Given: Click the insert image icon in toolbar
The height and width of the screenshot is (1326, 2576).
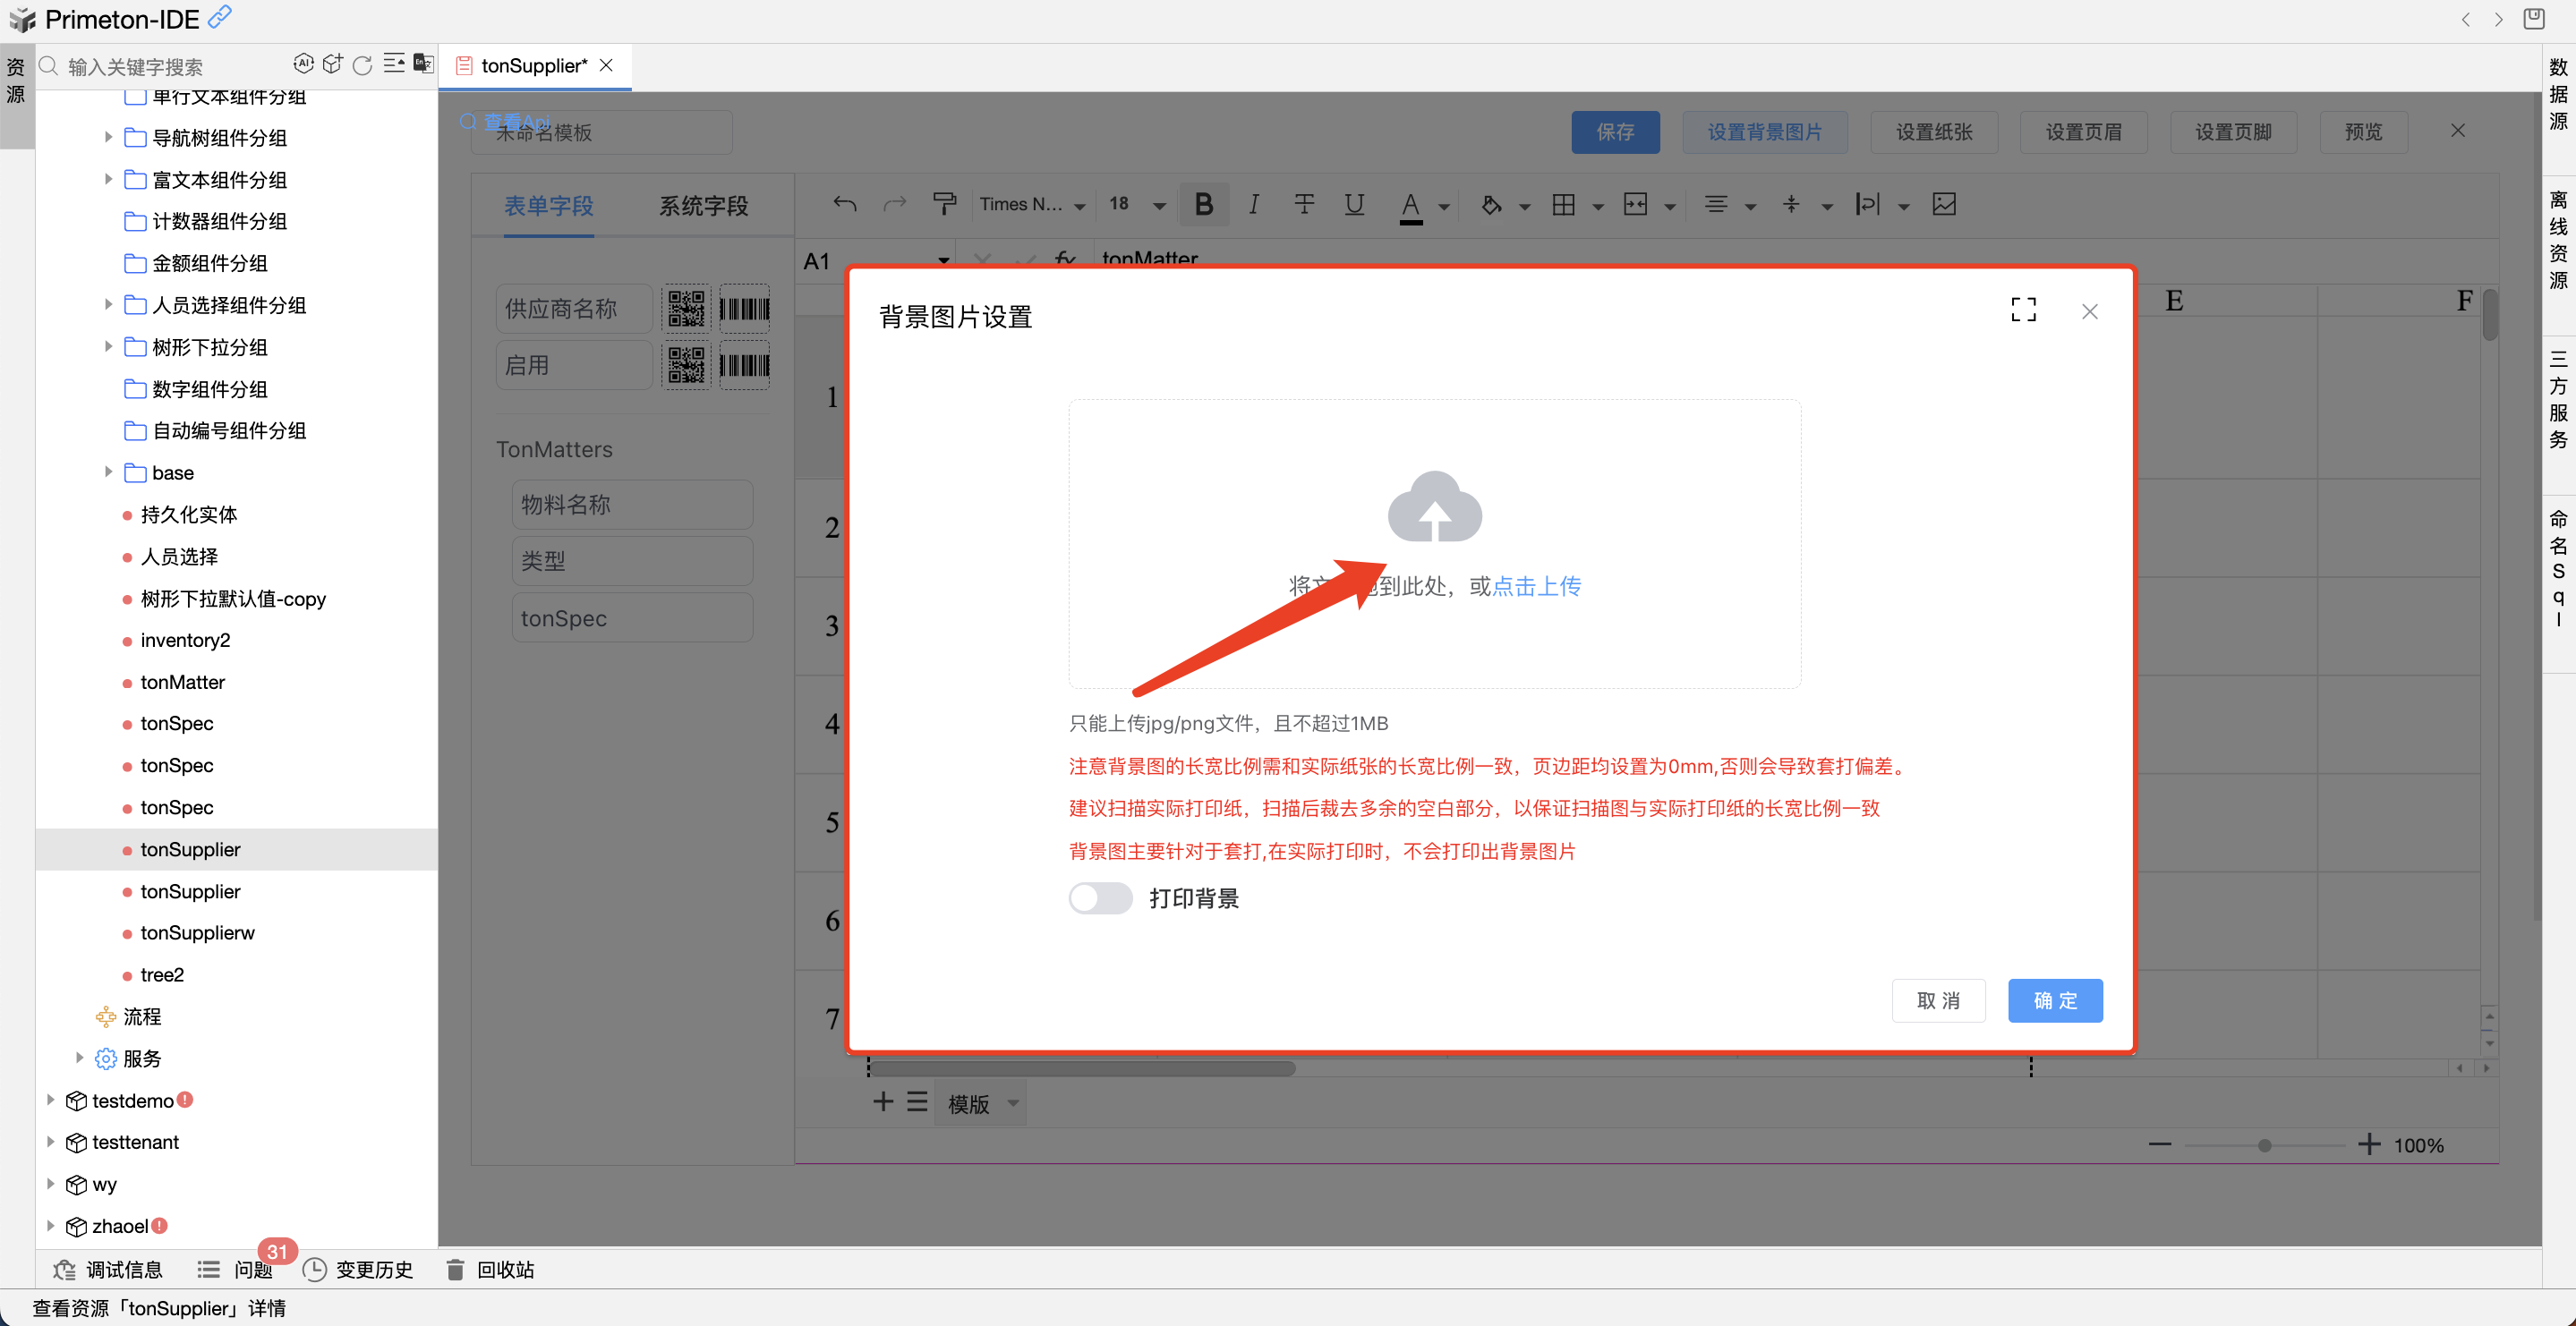Looking at the screenshot, I should click(1943, 205).
